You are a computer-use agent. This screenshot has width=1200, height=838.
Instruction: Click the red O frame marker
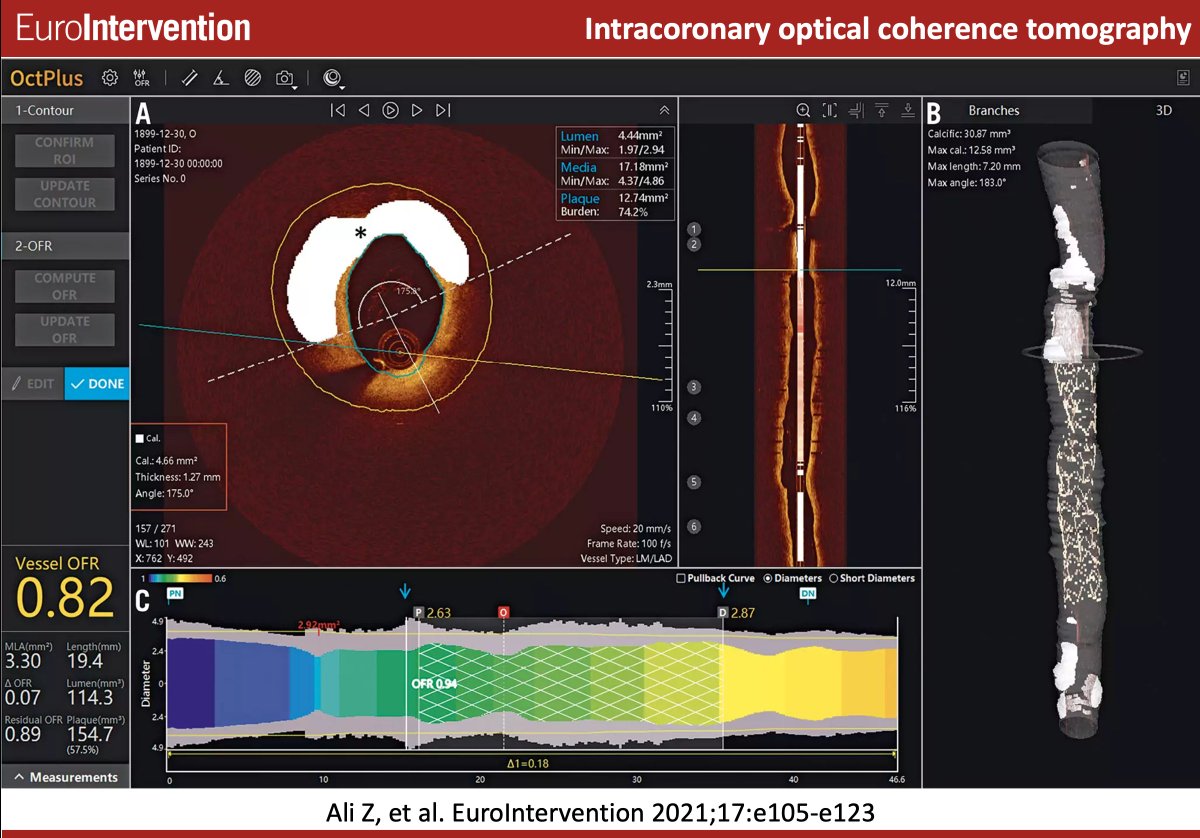pos(503,612)
